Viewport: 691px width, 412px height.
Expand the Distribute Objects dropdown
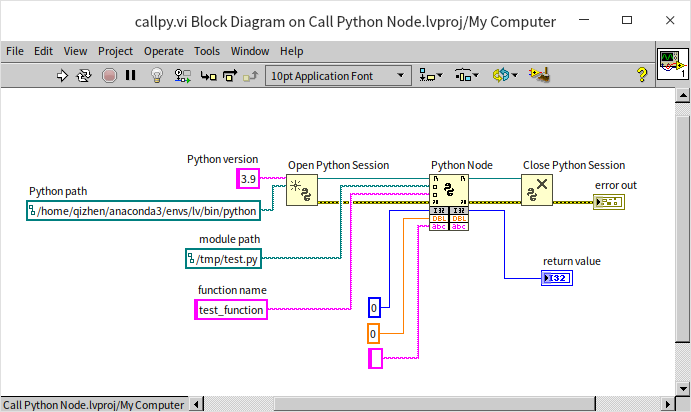pyautogui.click(x=467, y=75)
